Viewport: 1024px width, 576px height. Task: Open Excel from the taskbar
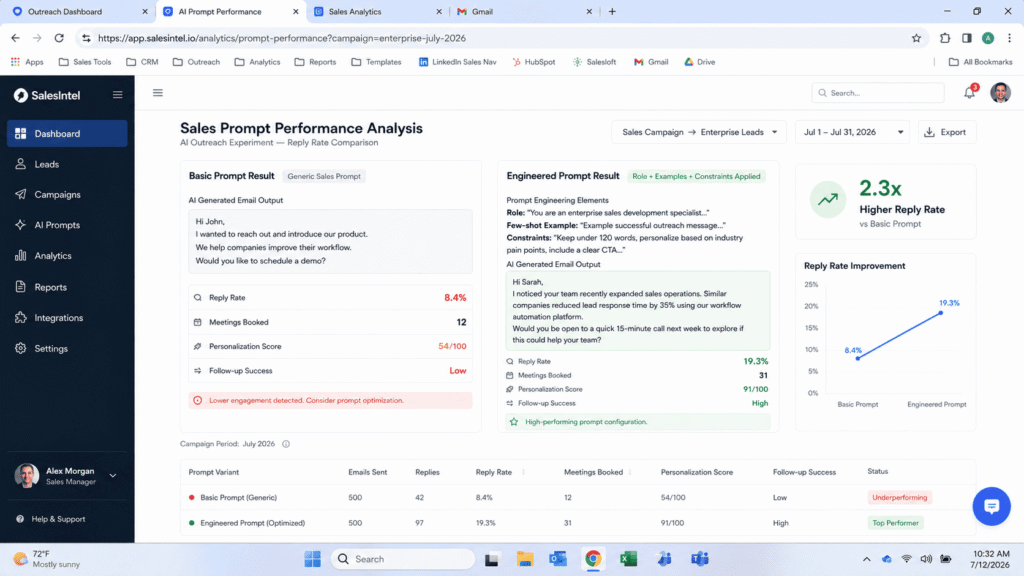(628, 559)
